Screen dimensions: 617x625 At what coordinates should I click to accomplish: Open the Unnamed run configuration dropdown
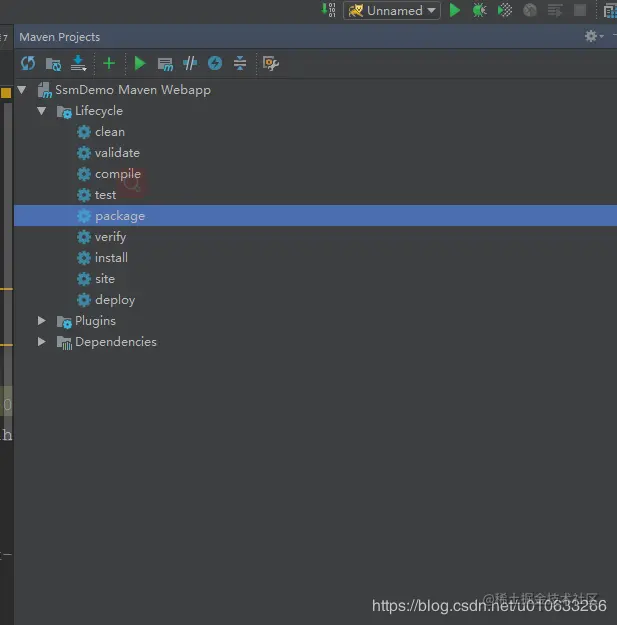391,10
